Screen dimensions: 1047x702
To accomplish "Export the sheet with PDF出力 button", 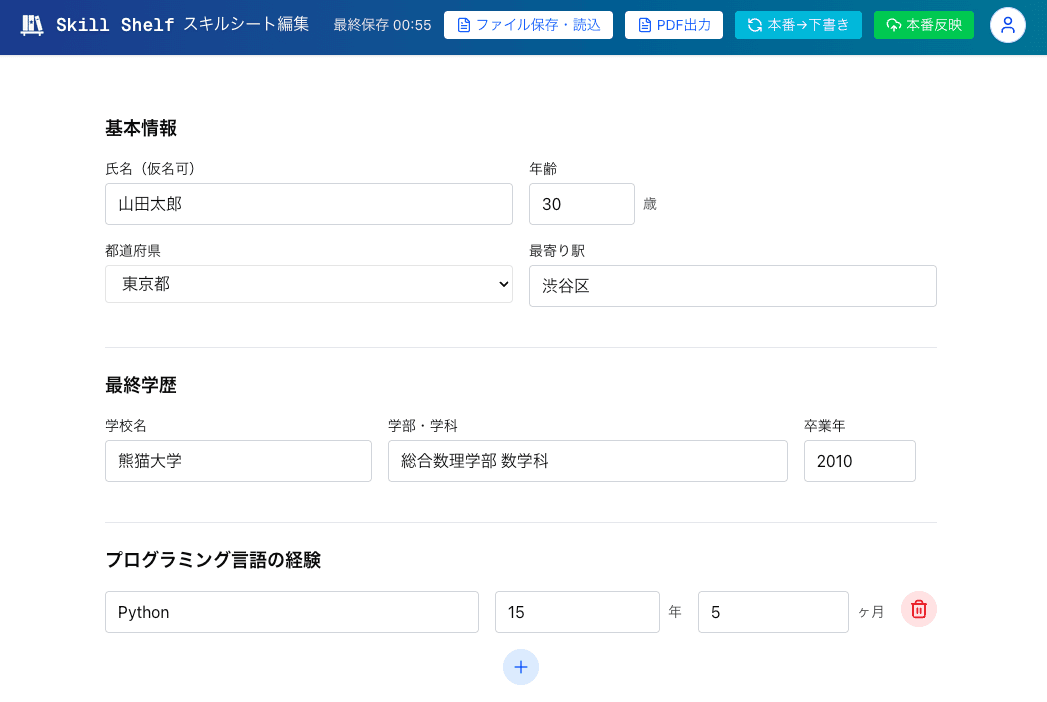I will 674,25.
